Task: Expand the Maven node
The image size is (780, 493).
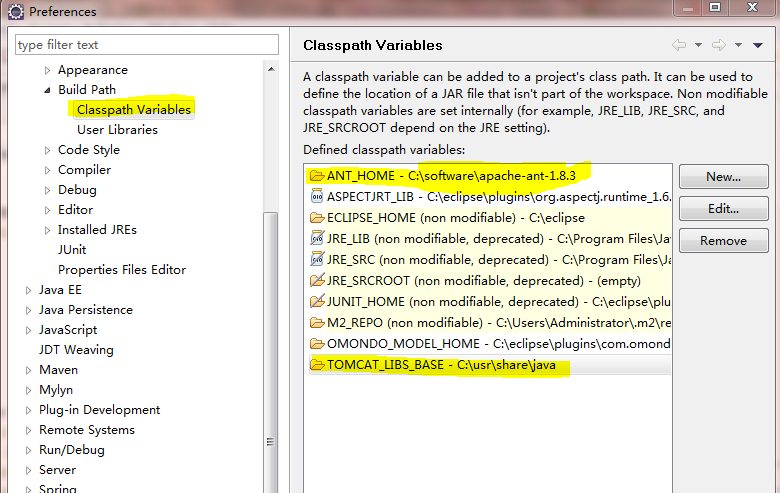Action: [28, 371]
